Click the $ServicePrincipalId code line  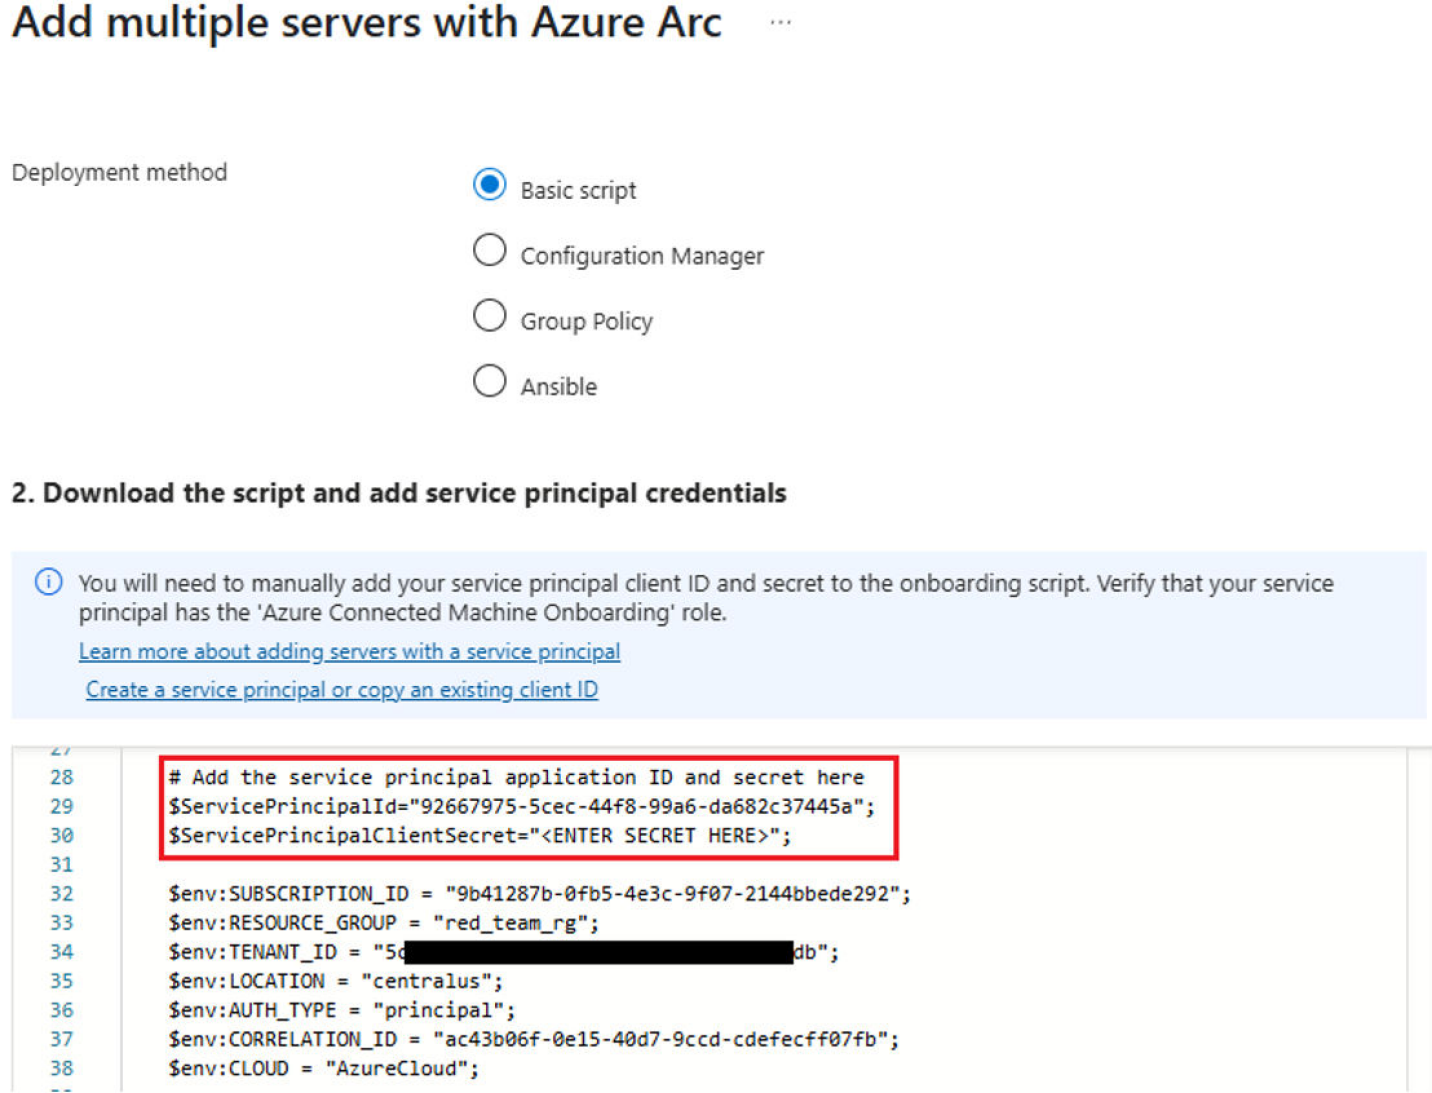(x=521, y=806)
